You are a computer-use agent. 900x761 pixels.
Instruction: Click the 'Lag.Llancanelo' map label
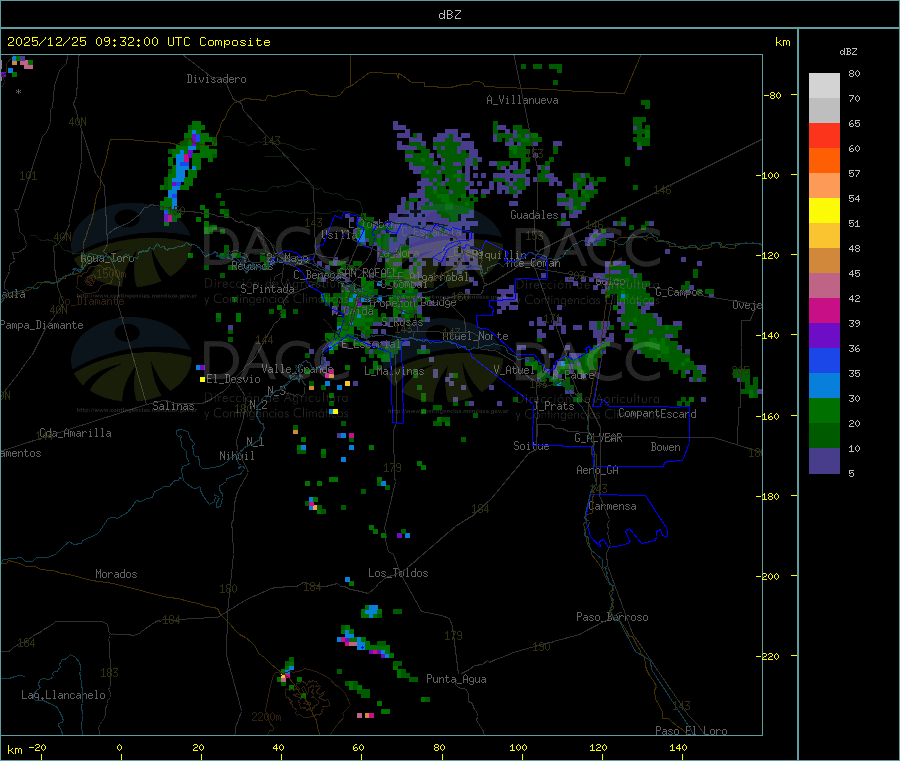coord(63,695)
